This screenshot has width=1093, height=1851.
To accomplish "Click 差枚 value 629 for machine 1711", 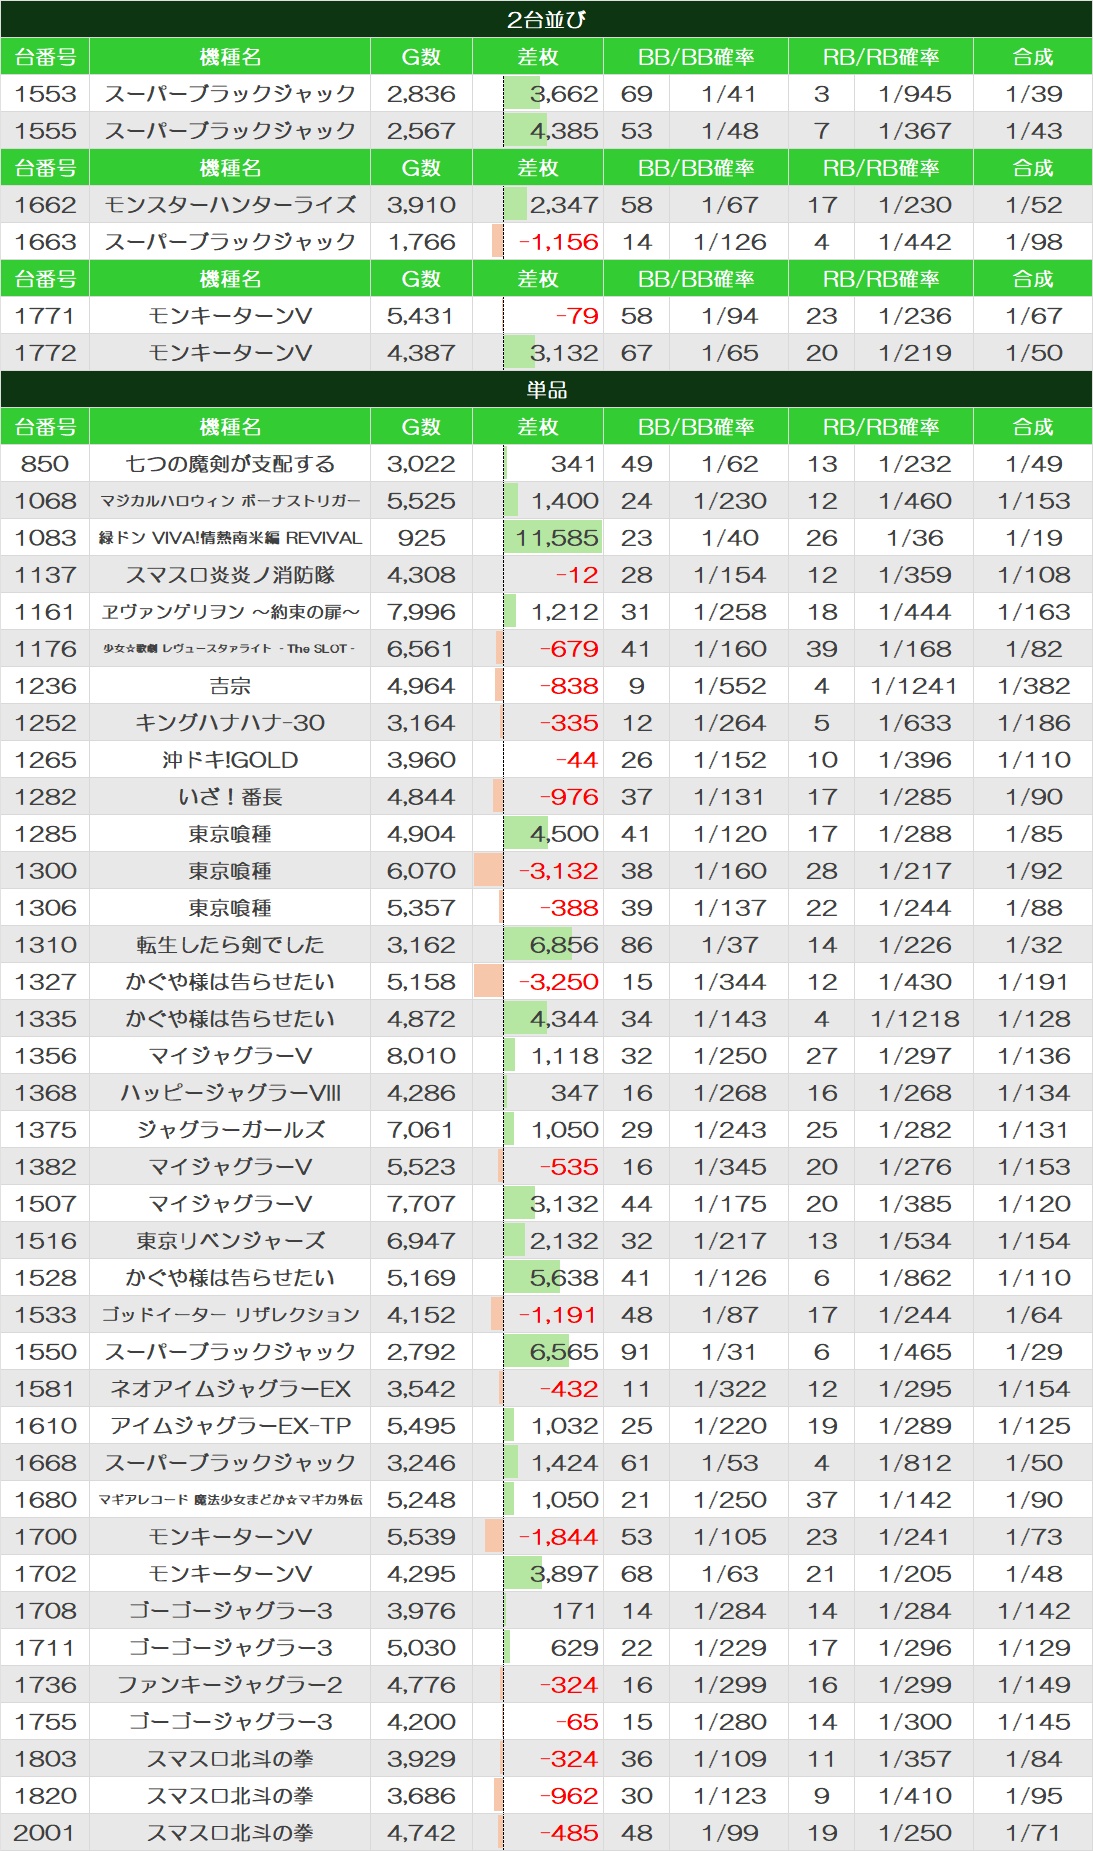I will point(574,1648).
